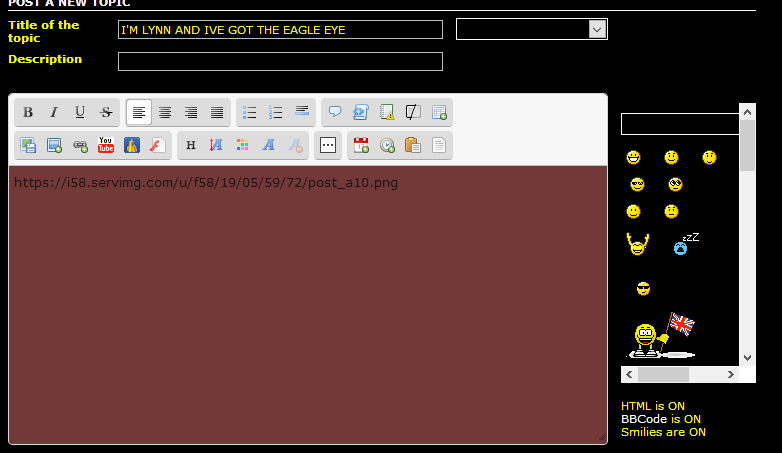Screen dimensions: 782x453
Task: Insert a spoiler notepad block
Action: [387, 112]
